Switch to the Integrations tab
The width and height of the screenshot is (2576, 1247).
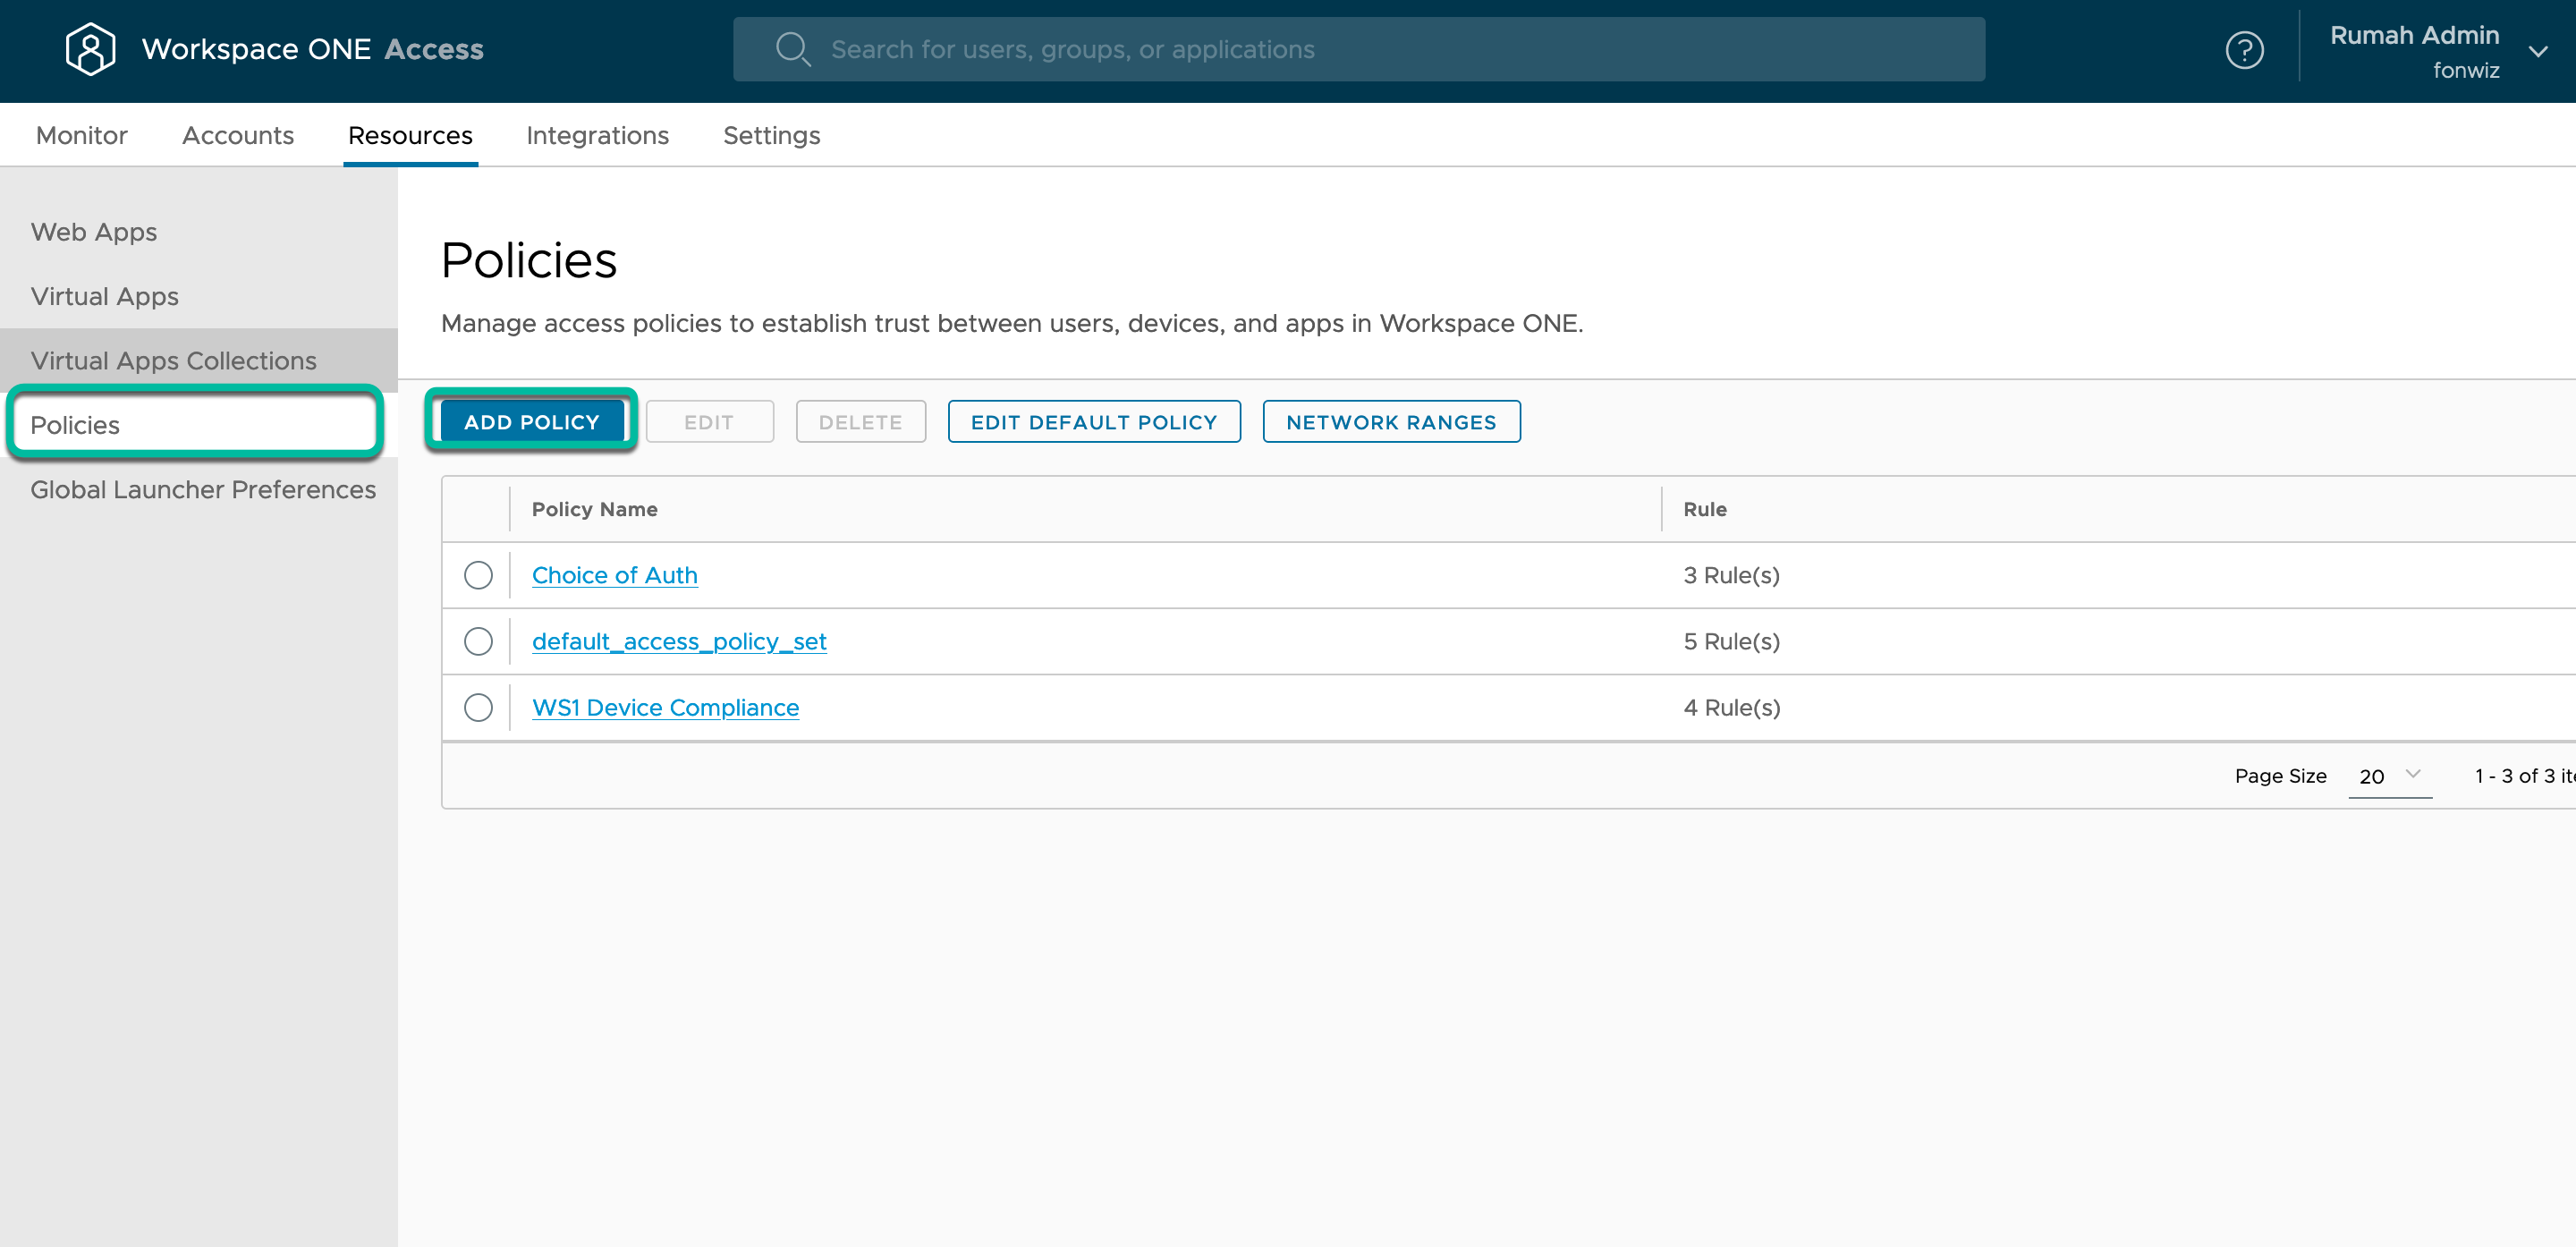point(597,135)
